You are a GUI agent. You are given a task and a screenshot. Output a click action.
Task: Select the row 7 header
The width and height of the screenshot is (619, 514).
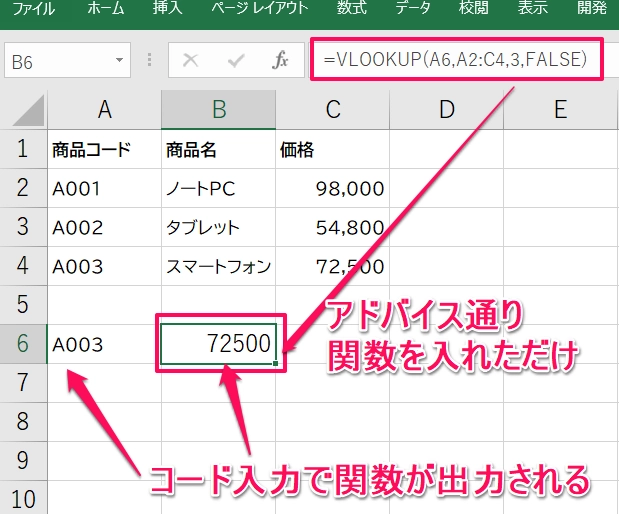(x=23, y=383)
